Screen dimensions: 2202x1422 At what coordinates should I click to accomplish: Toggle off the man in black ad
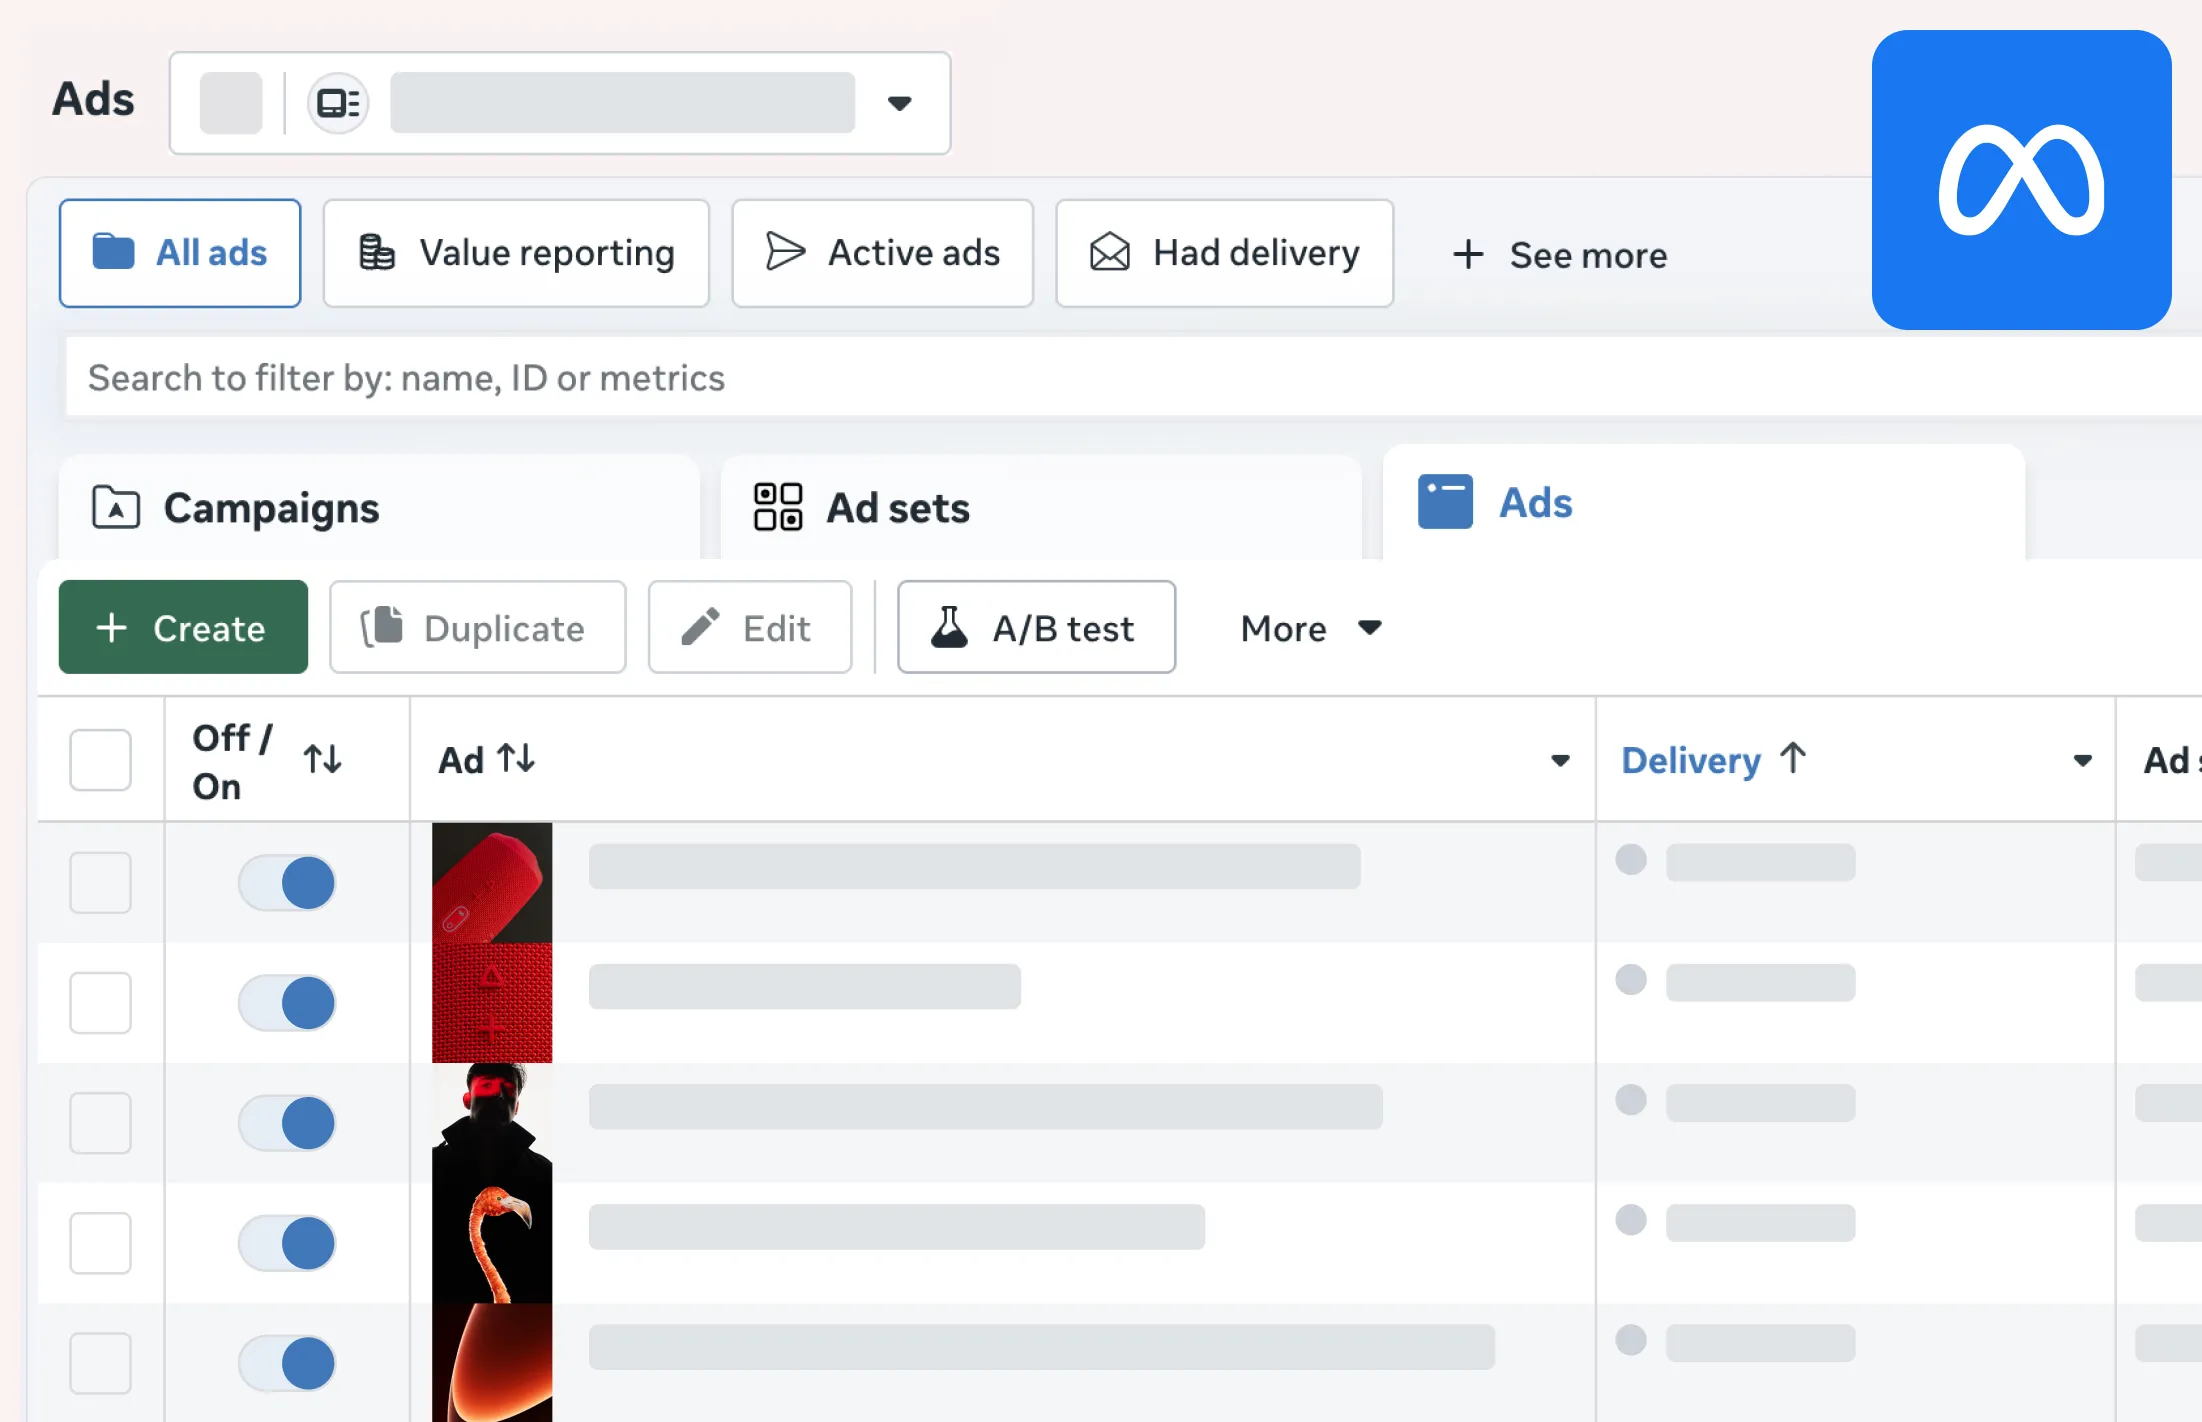pyautogui.click(x=287, y=1122)
